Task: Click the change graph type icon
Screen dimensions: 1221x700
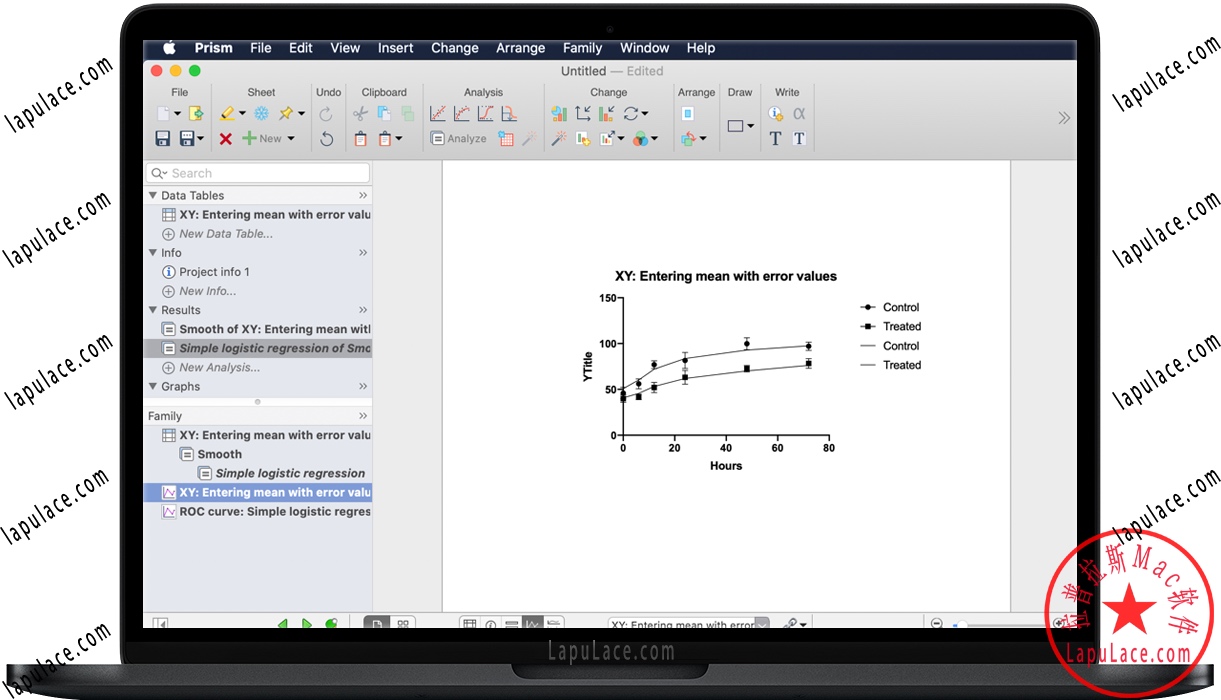Action: point(559,114)
